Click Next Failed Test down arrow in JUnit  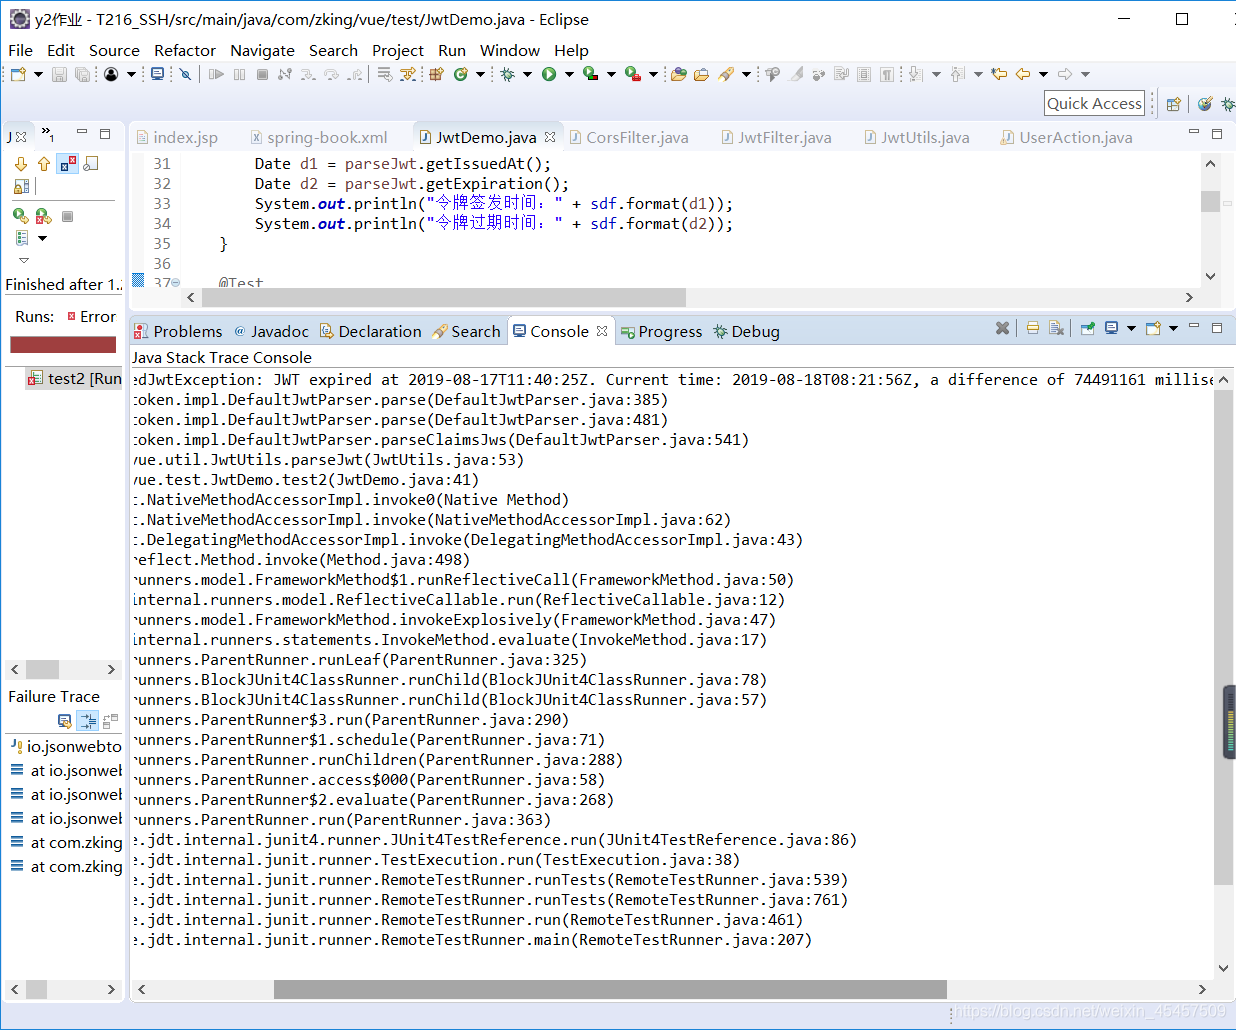coord(21,164)
